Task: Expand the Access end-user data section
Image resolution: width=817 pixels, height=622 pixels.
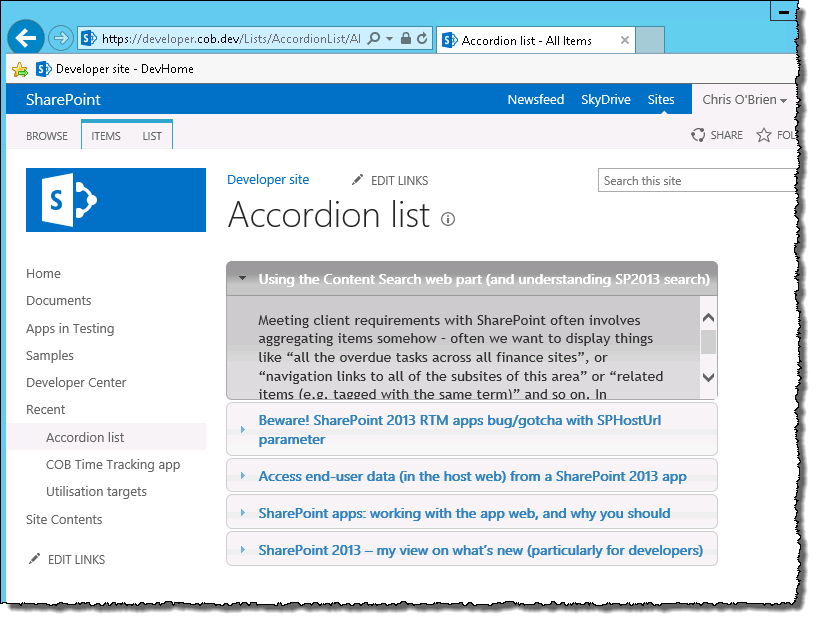Action: click(243, 476)
